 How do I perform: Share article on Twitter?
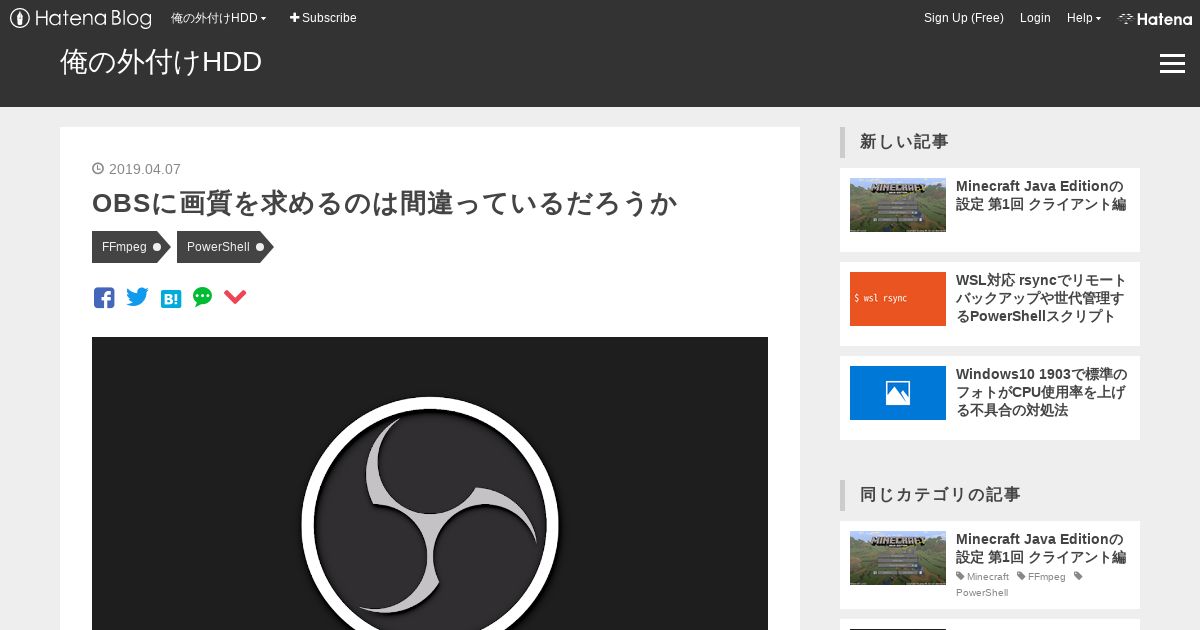click(137, 297)
